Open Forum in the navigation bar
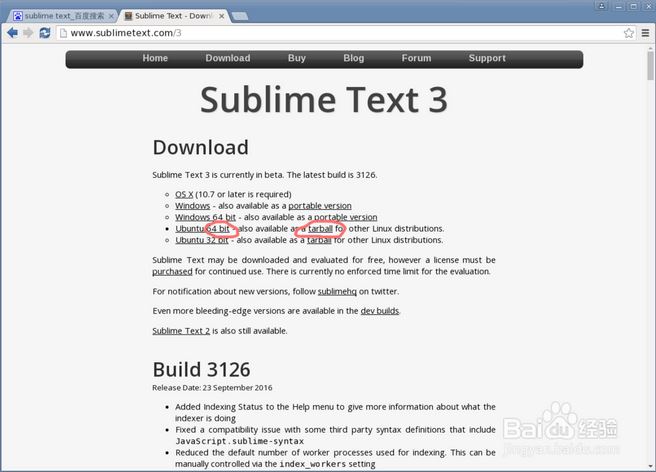656x472 pixels. point(416,58)
